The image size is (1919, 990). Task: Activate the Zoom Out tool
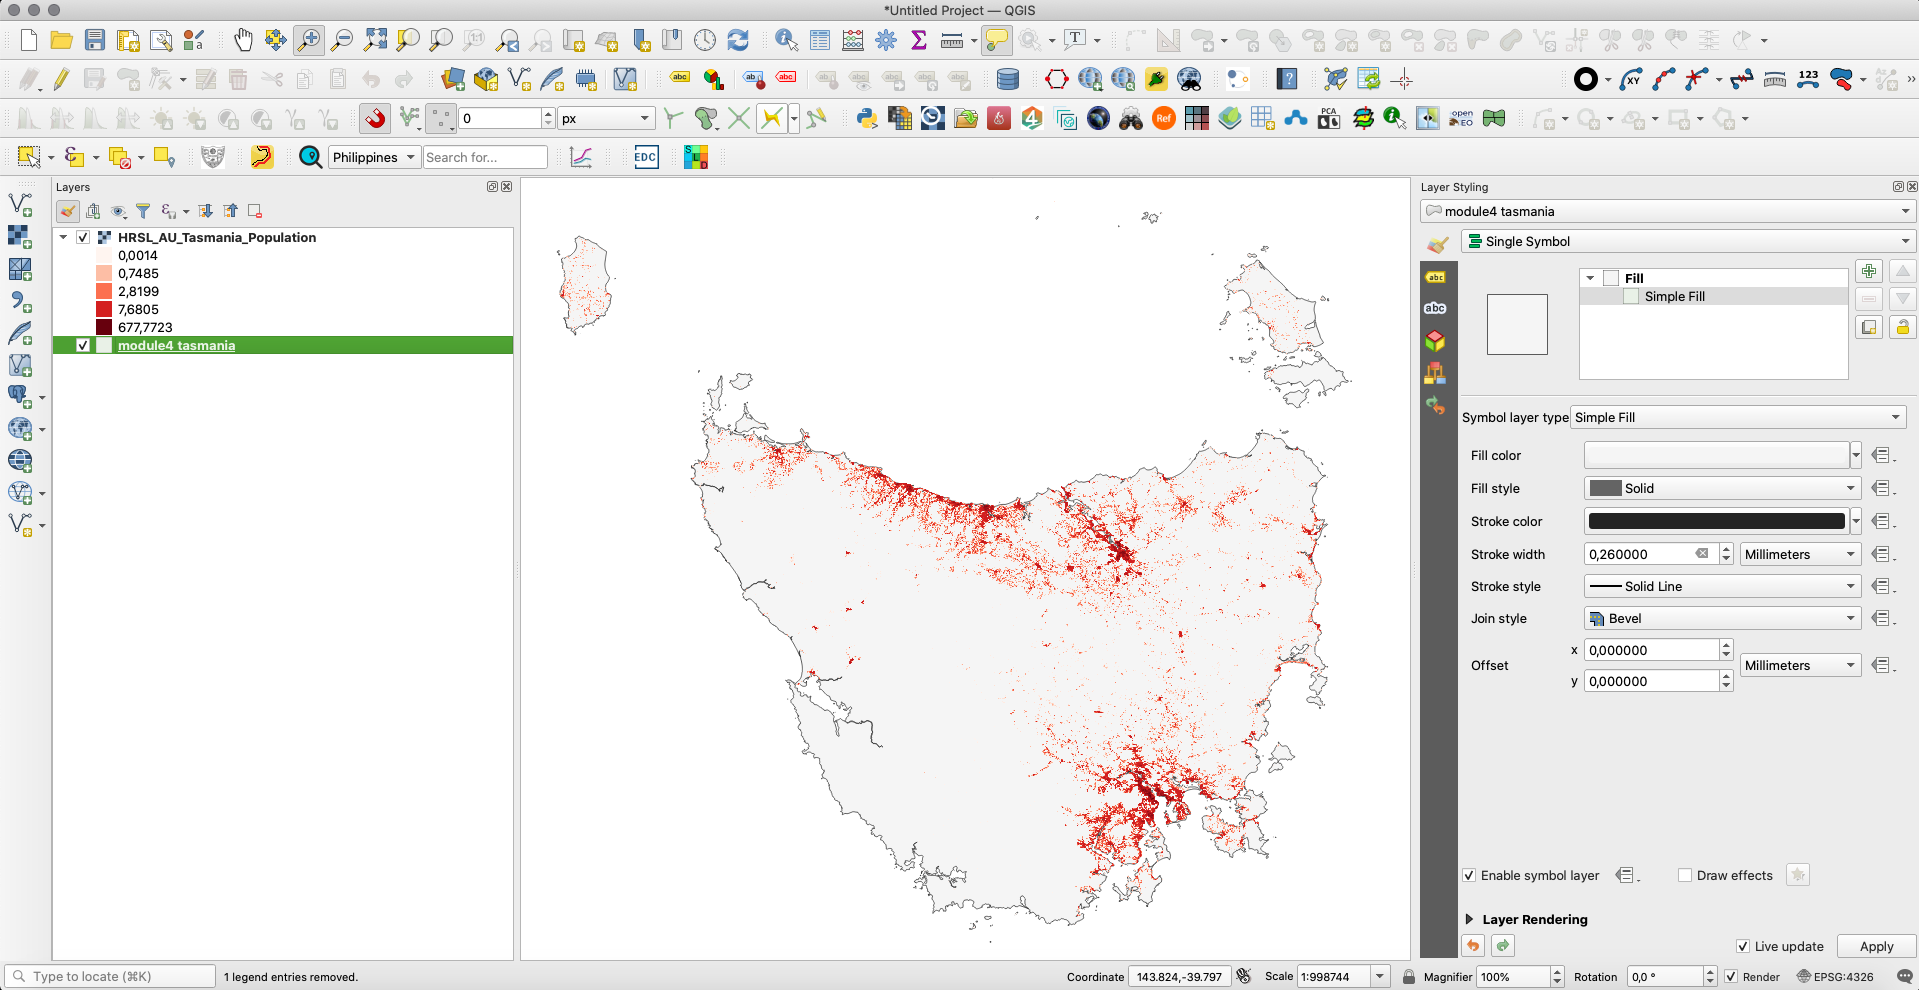click(x=342, y=40)
